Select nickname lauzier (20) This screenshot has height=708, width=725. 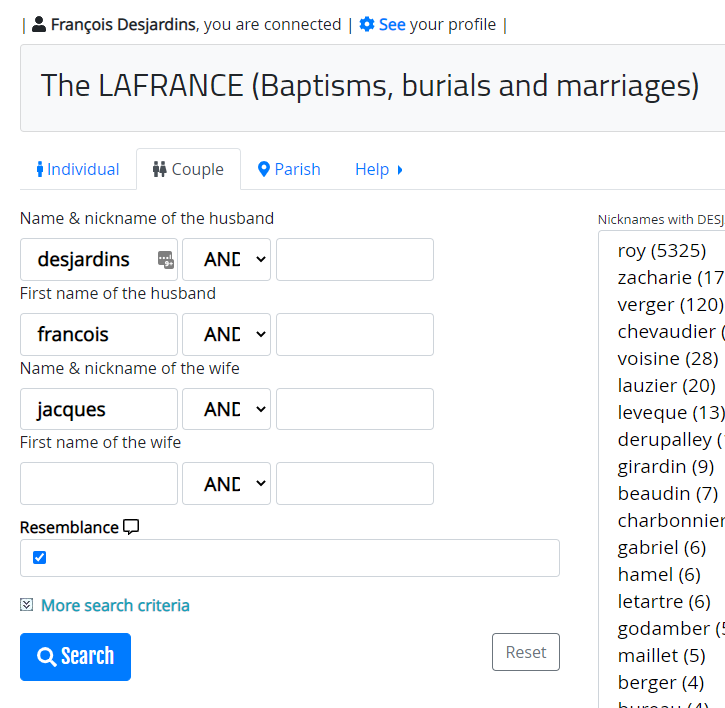coord(667,386)
